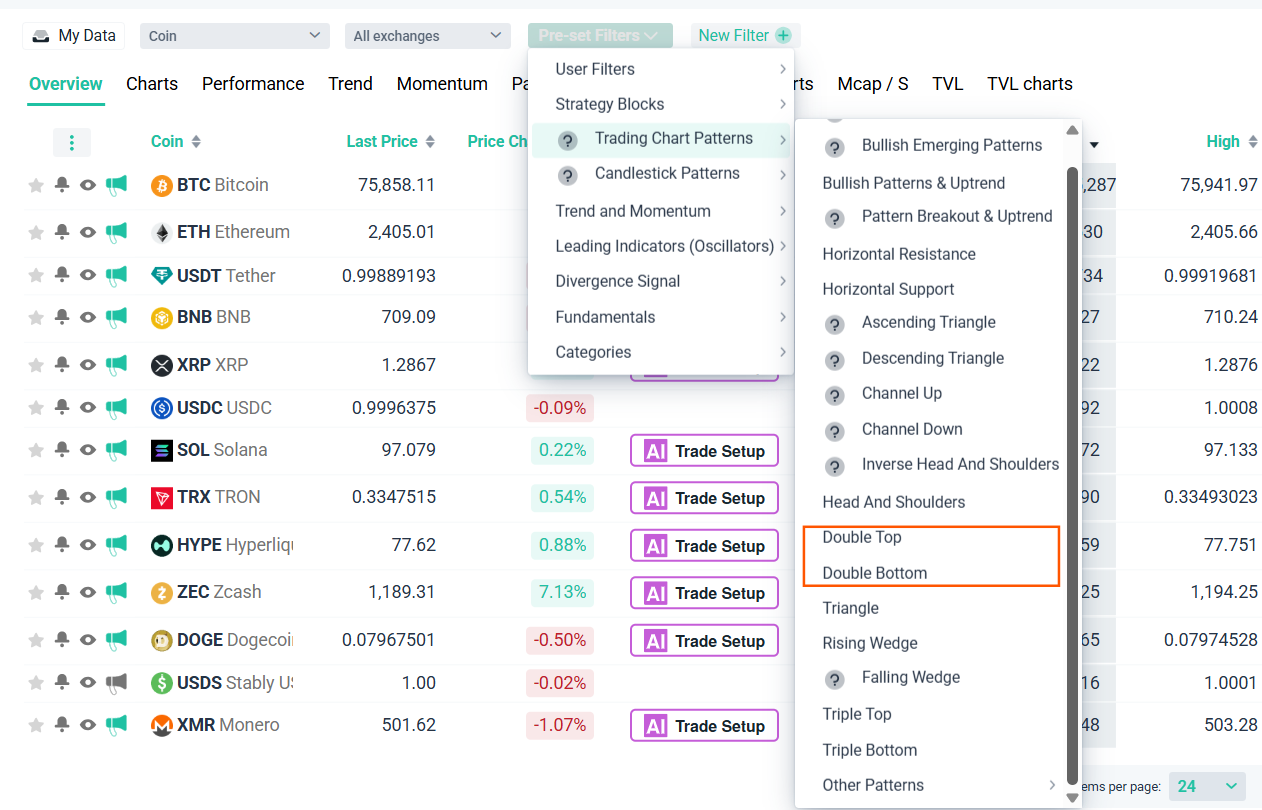Open the Coin type dropdown
The height and width of the screenshot is (810, 1262).
pyautogui.click(x=235, y=36)
